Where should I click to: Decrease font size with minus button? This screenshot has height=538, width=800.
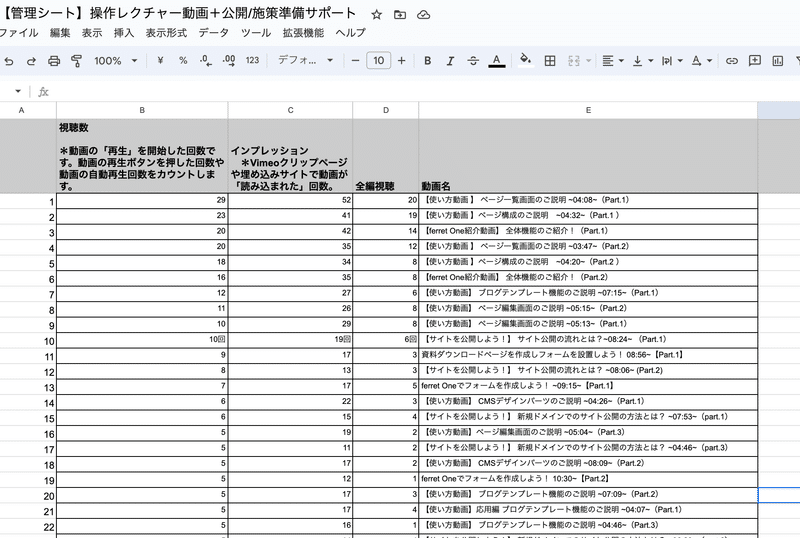(x=356, y=60)
